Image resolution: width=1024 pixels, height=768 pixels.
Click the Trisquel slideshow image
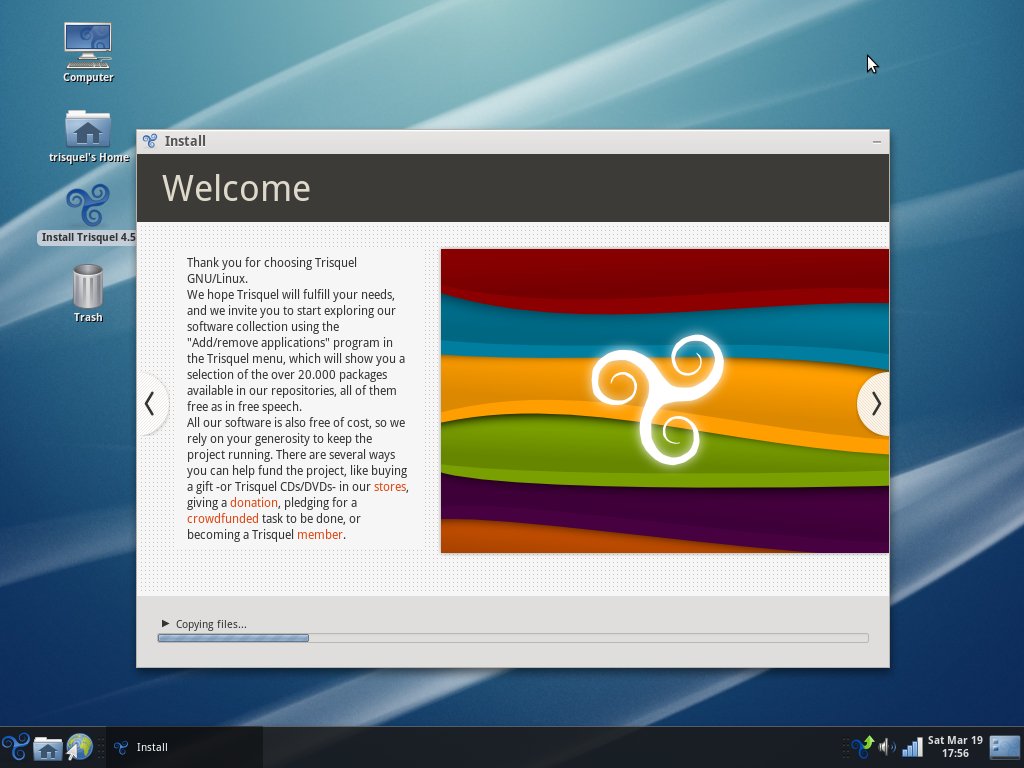665,401
